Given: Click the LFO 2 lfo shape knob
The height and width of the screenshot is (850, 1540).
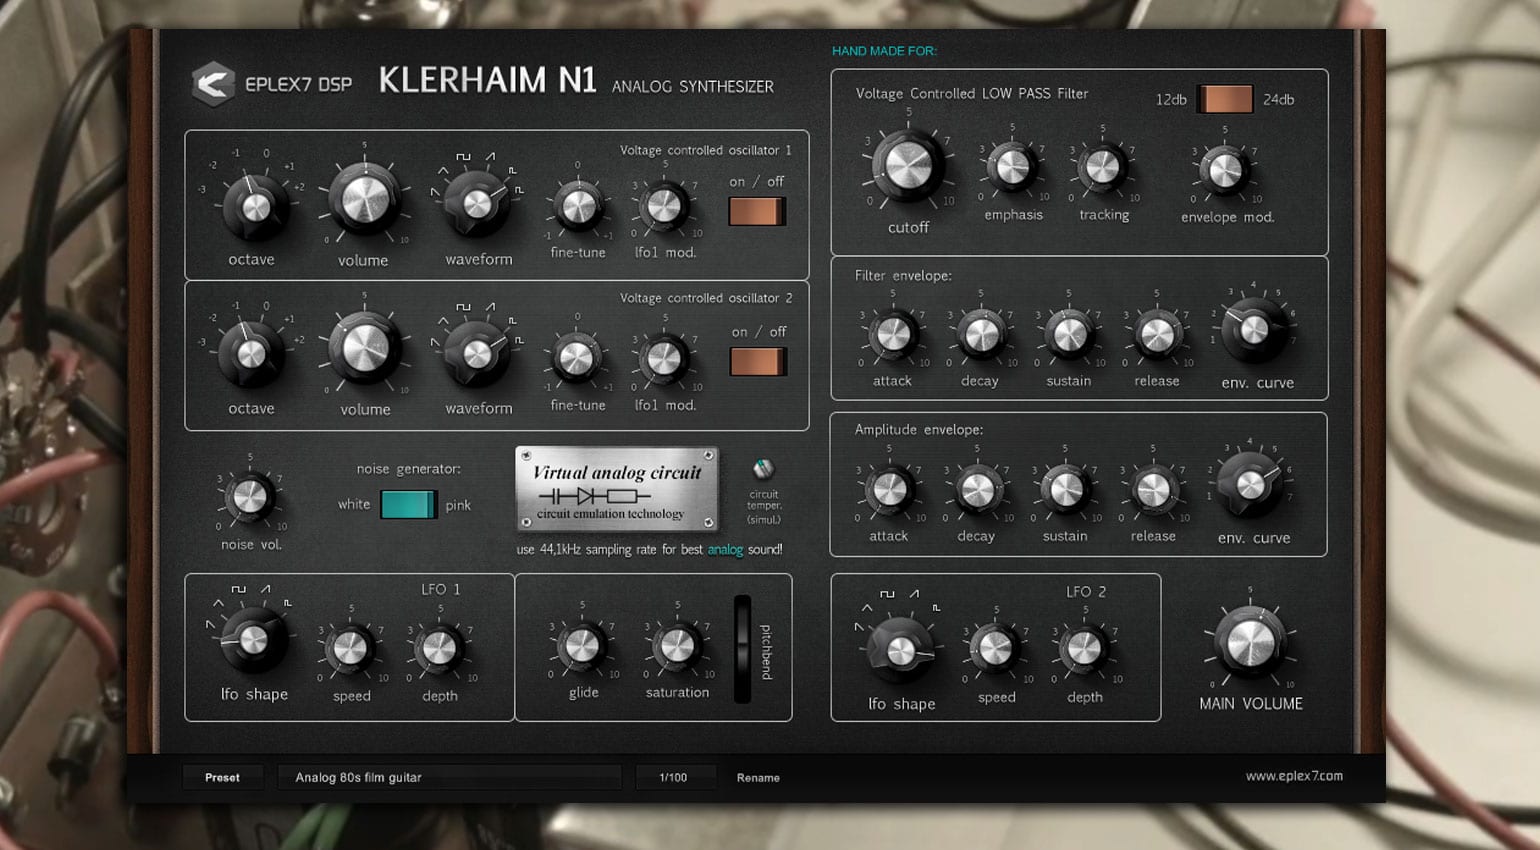Looking at the screenshot, I should pyautogui.click(x=900, y=651).
